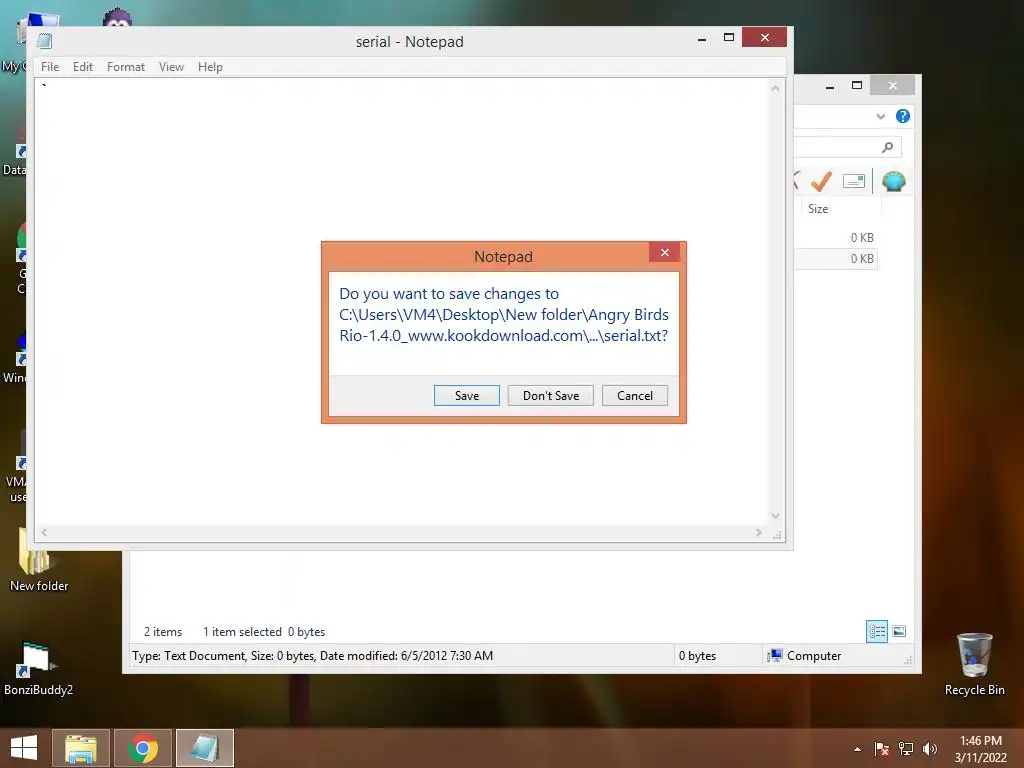
Task: Open the Edit menu in Notepad
Action: (82, 67)
